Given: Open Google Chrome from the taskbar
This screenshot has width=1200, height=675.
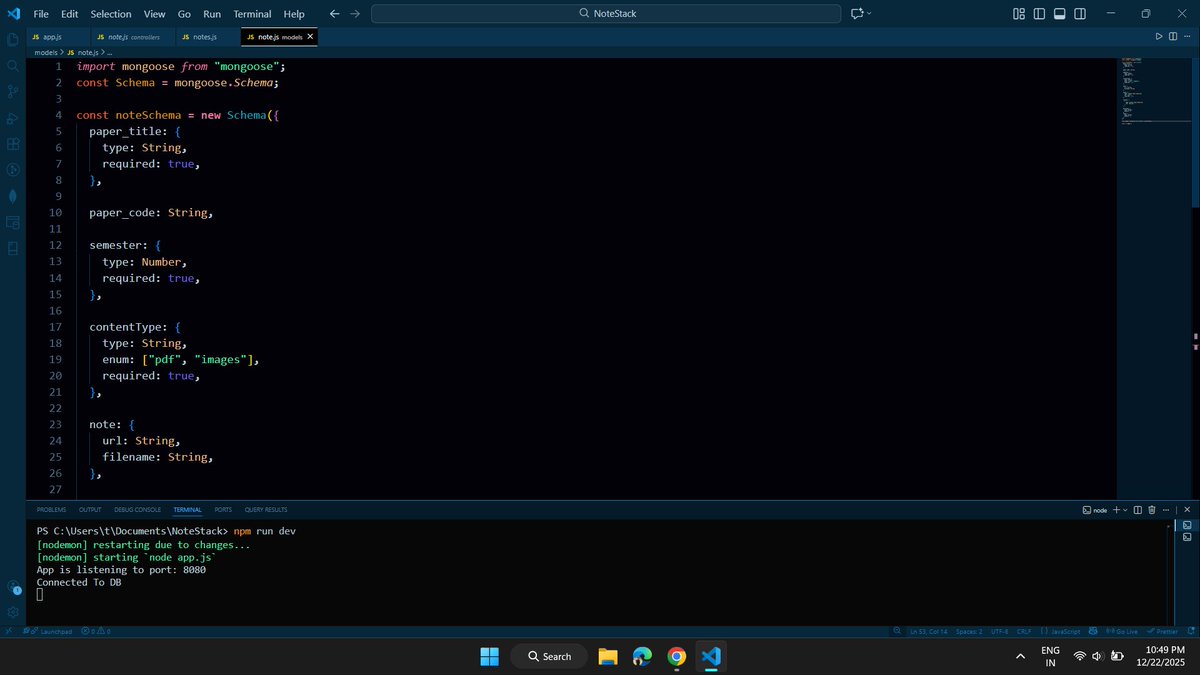Looking at the screenshot, I should click(x=677, y=656).
